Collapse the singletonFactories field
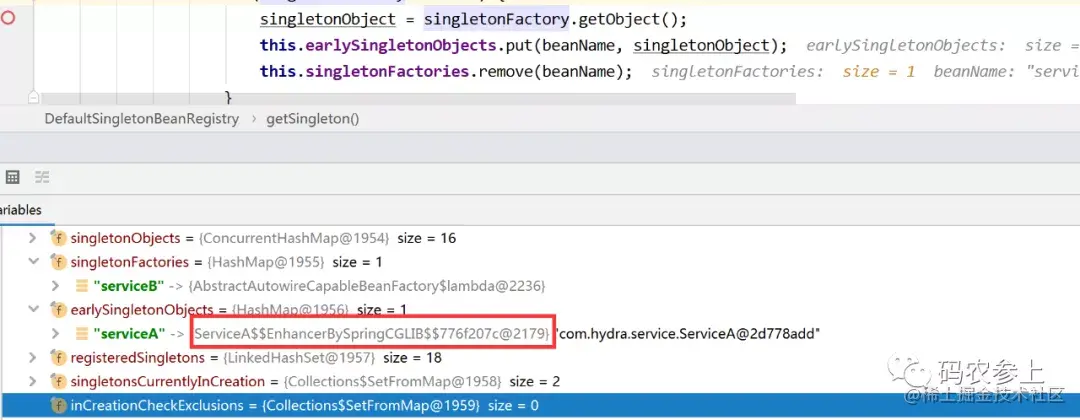Viewport: 1080px width, 420px height. point(32,262)
